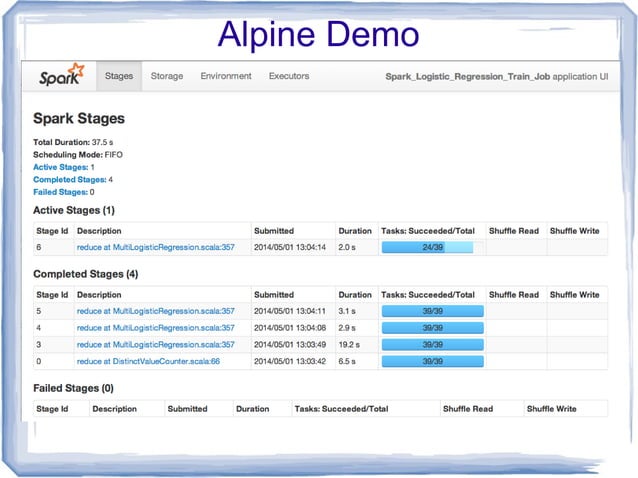Click Shuffle Write header in Failed Stages table
Image resolution: width=638 pixels, height=478 pixels.
coord(554,409)
